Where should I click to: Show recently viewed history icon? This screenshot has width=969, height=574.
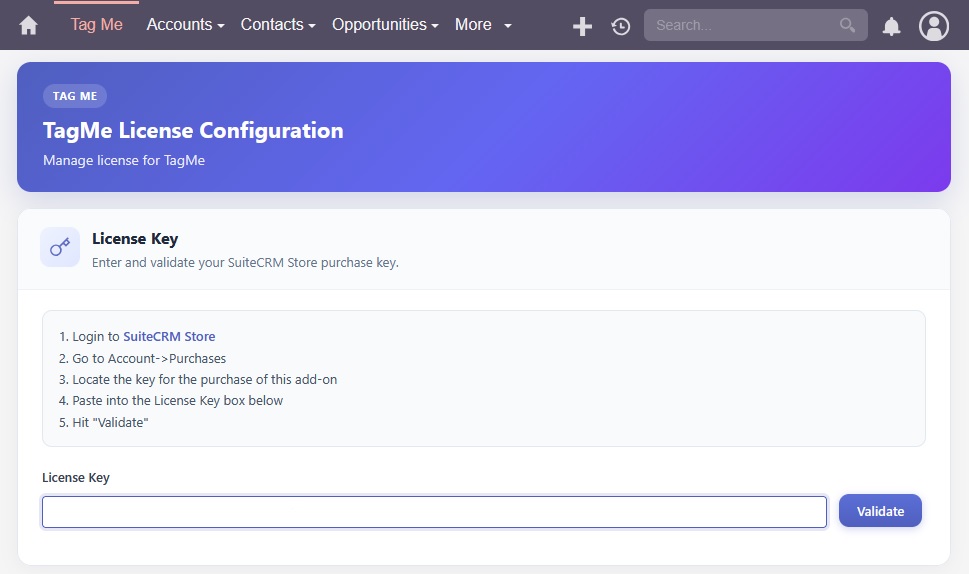coord(620,26)
